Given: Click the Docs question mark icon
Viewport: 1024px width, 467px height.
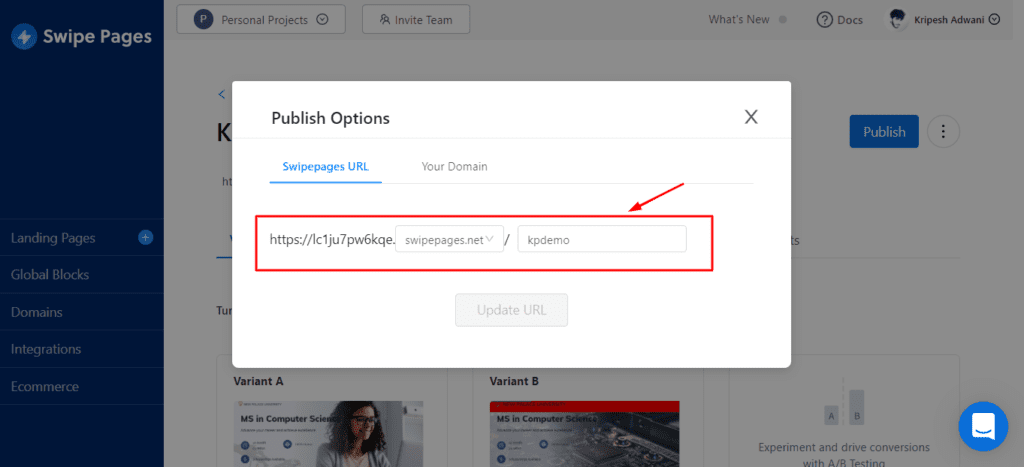Looking at the screenshot, I should click(825, 20).
